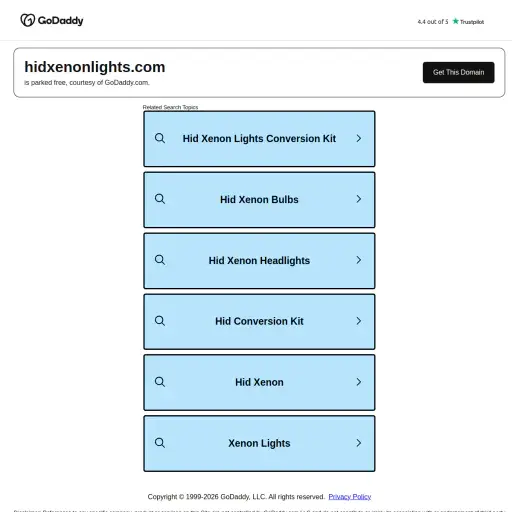Click search icon beside Hid Xenon Bulbs
Viewport: 512px width, 512px height.
pos(160,199)
